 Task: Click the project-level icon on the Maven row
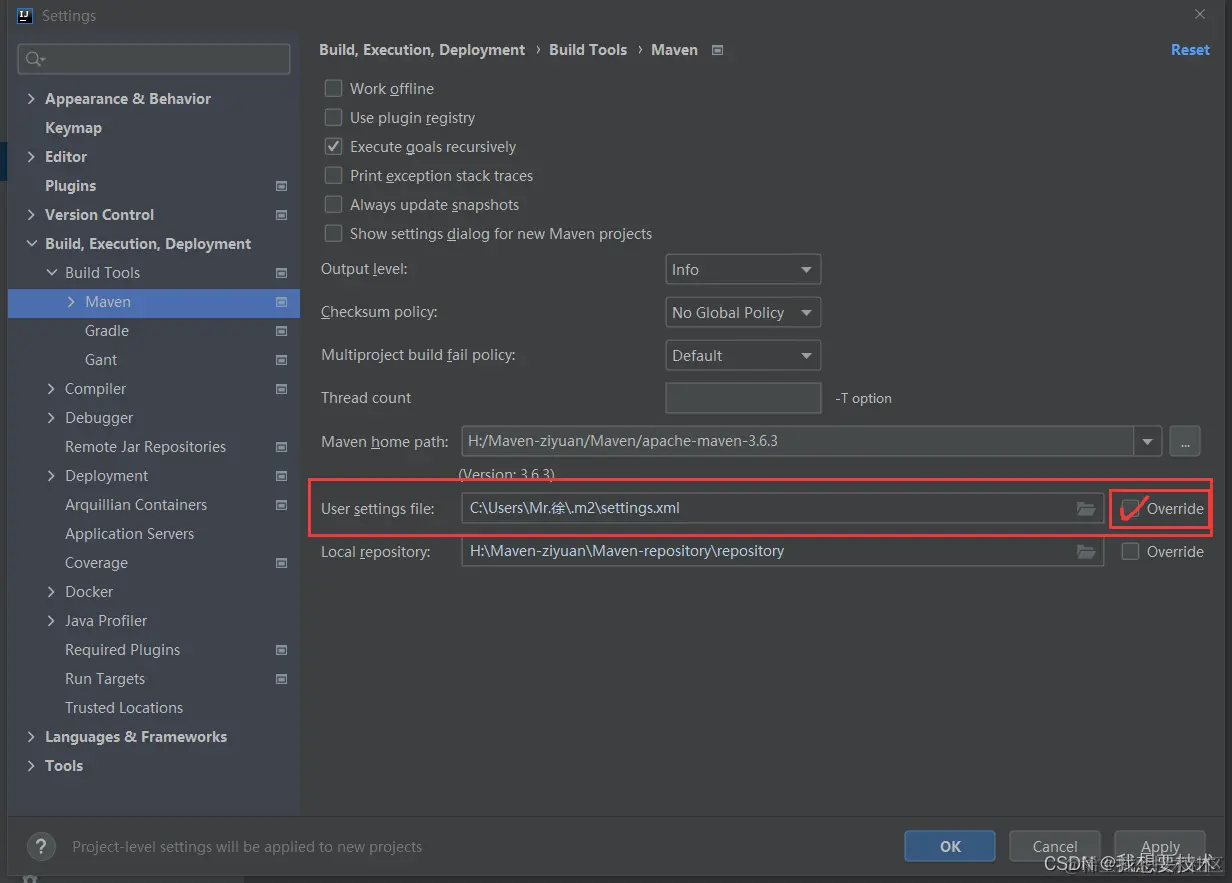[x=281, y=302]
